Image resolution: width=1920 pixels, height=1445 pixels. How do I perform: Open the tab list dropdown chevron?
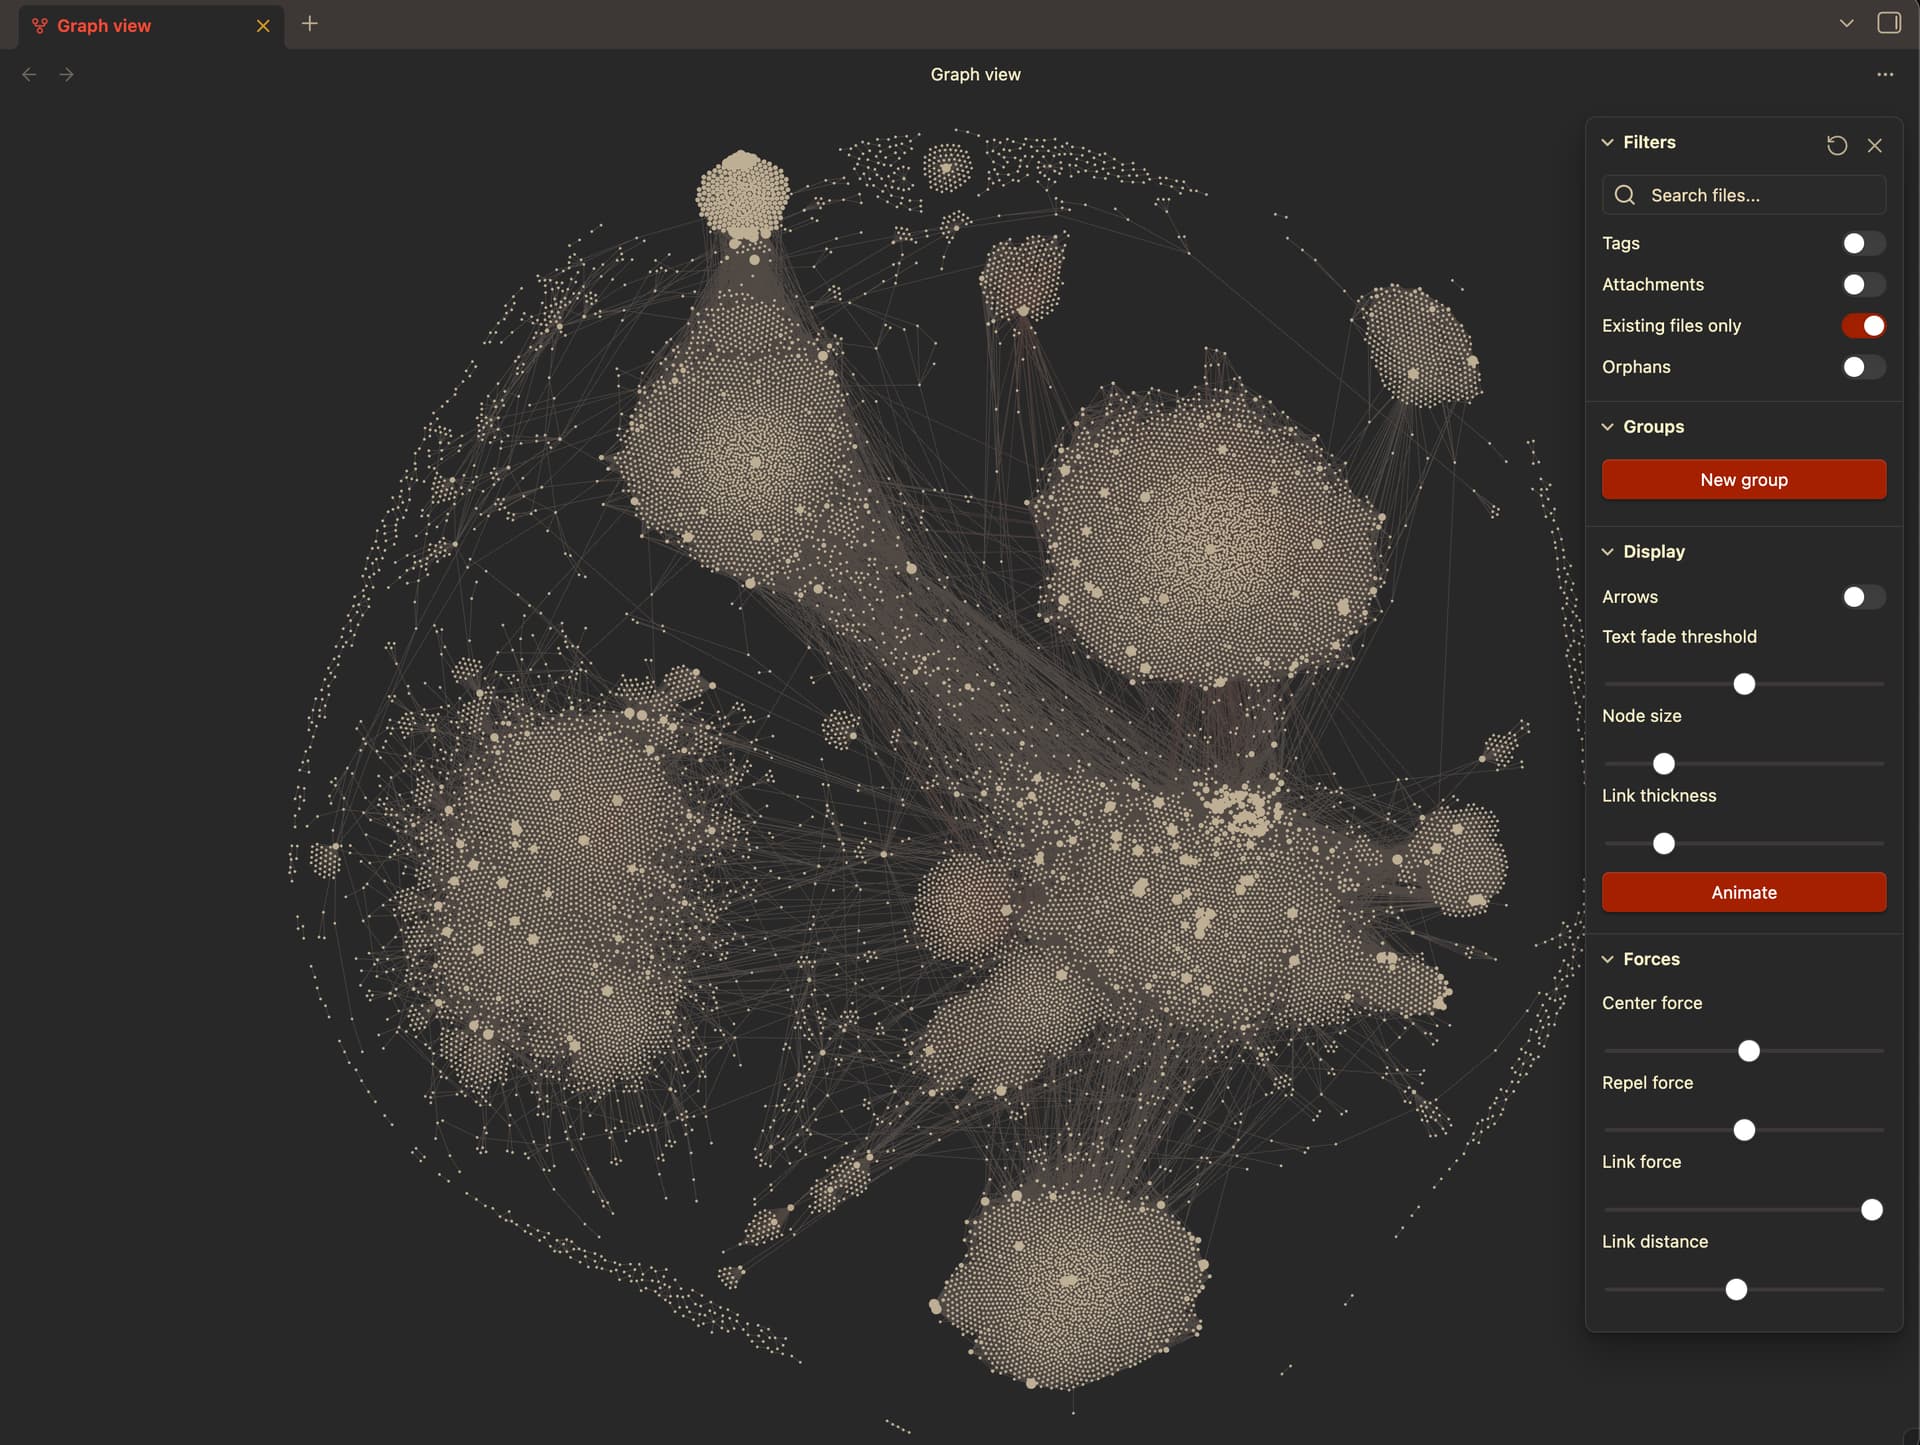click(1846, 23)
